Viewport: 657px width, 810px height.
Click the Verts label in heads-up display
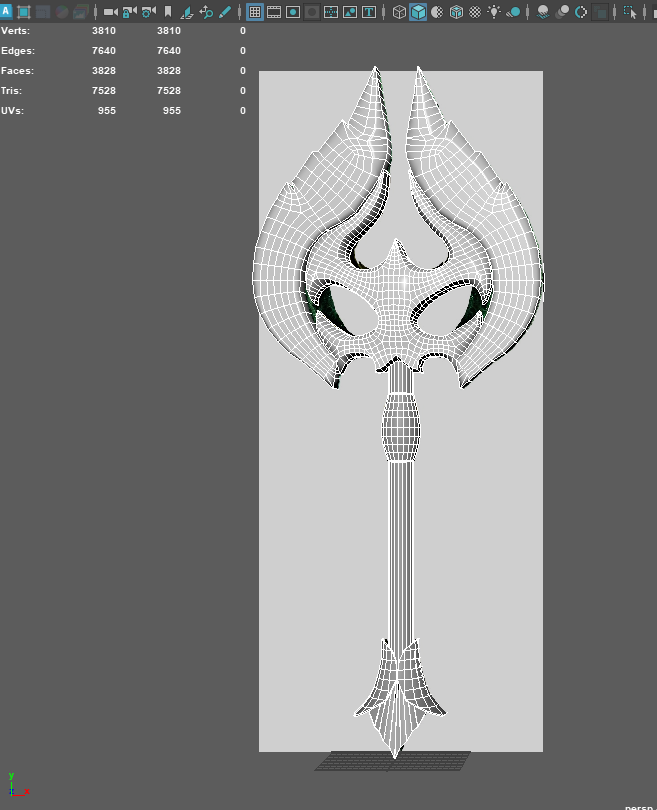pos(15,30)
